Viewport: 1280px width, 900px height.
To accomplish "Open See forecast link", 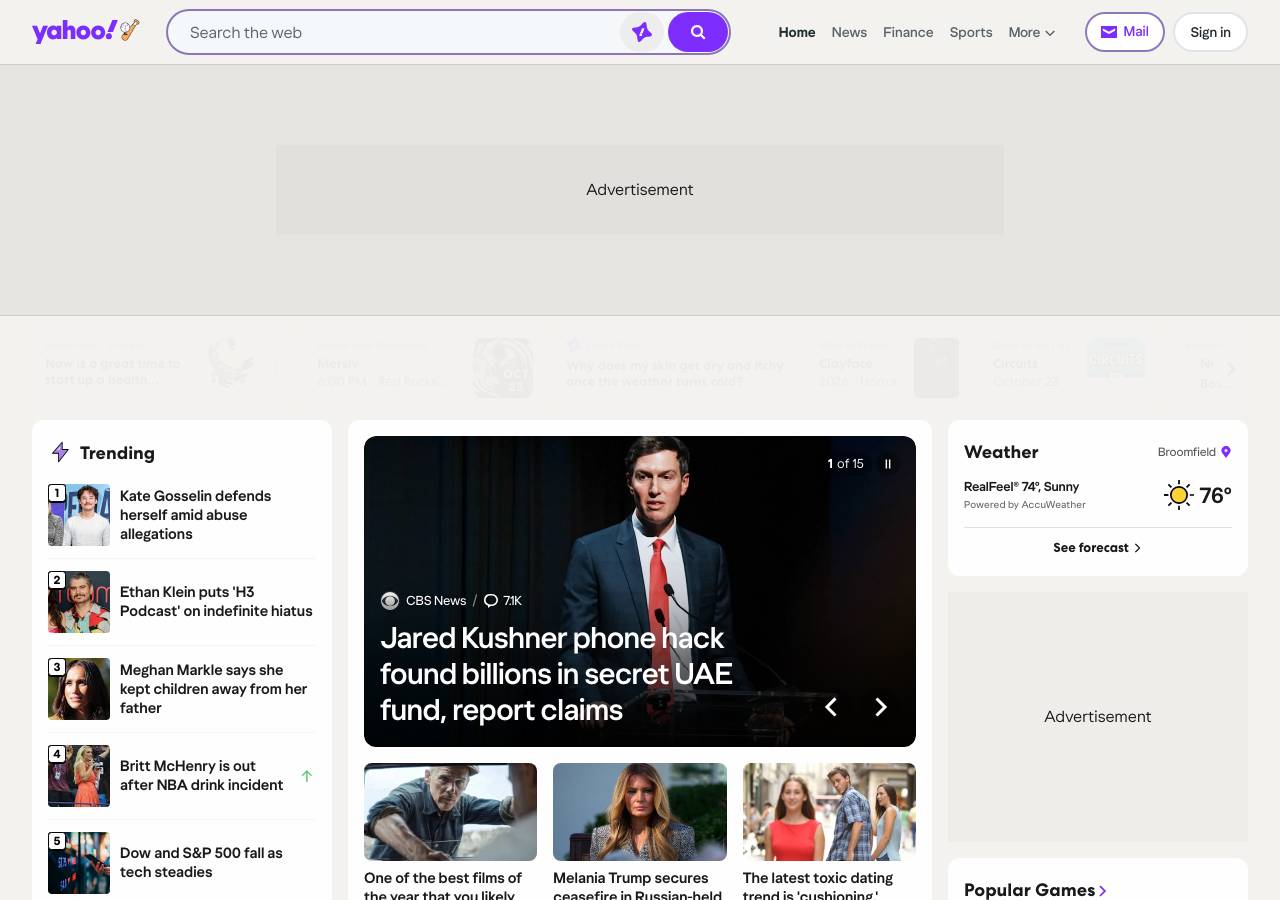I will click(1097, 548).
